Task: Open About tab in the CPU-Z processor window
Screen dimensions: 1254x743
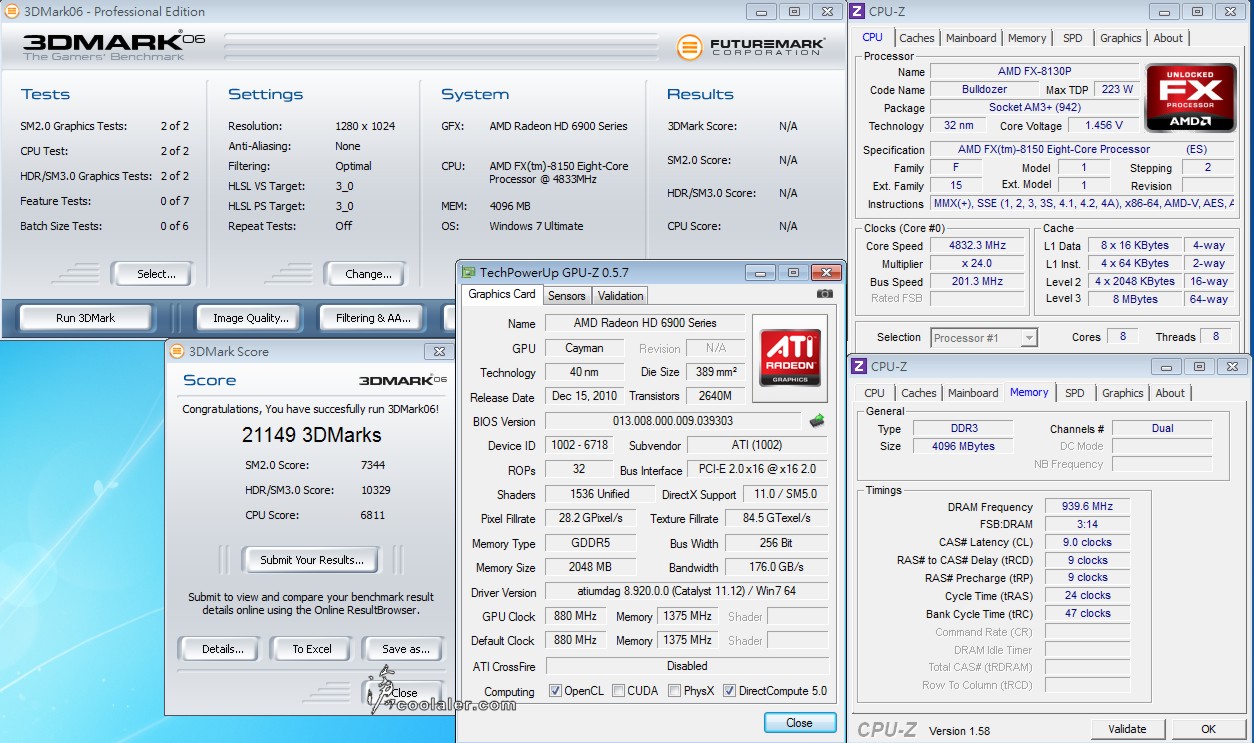Action: coord(1168,38)
